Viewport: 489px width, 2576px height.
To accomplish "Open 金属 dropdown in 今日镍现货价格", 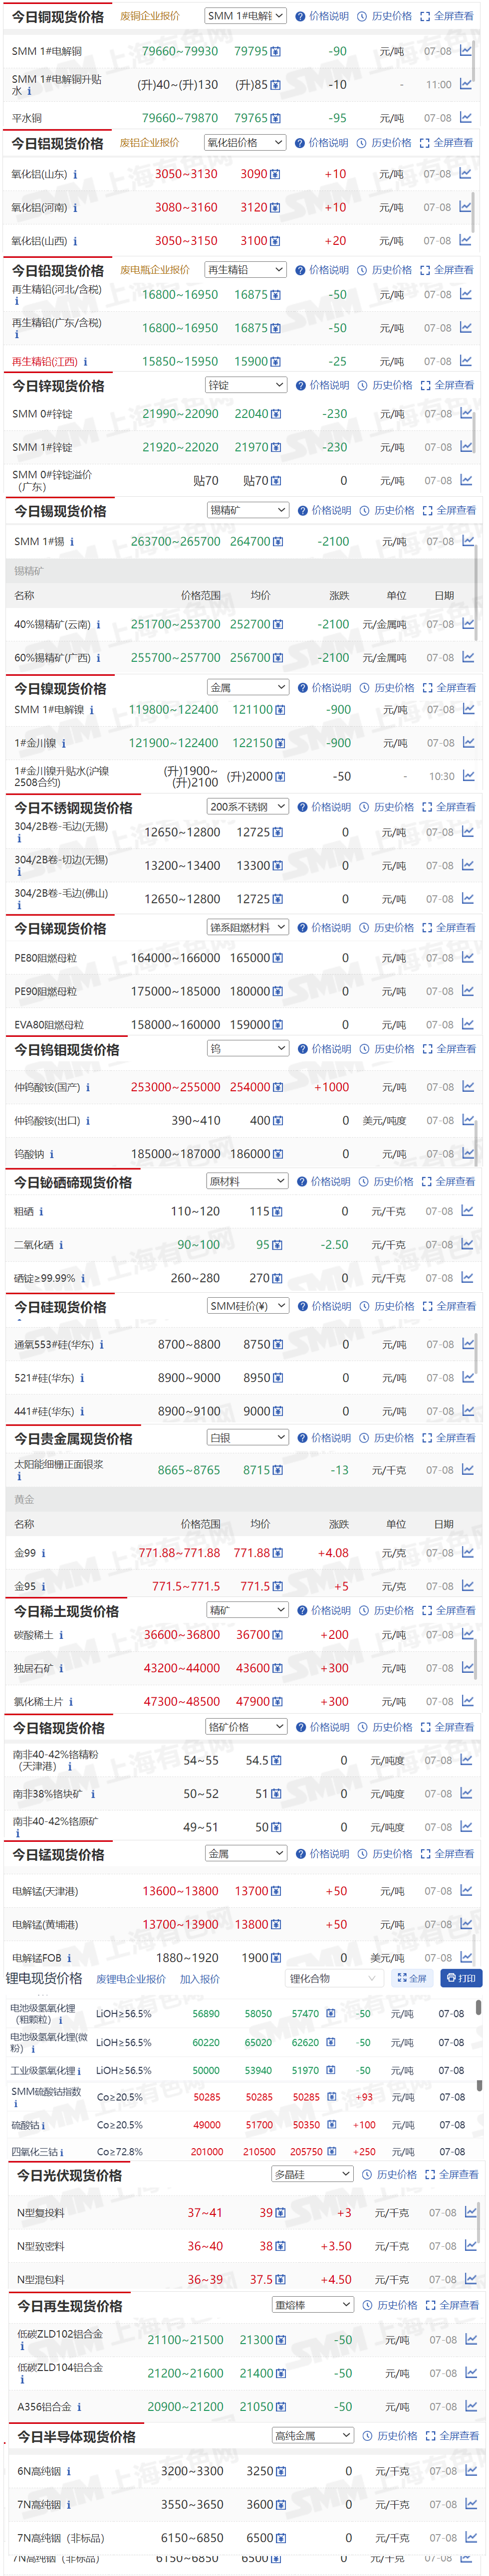I will click(248, 687).
